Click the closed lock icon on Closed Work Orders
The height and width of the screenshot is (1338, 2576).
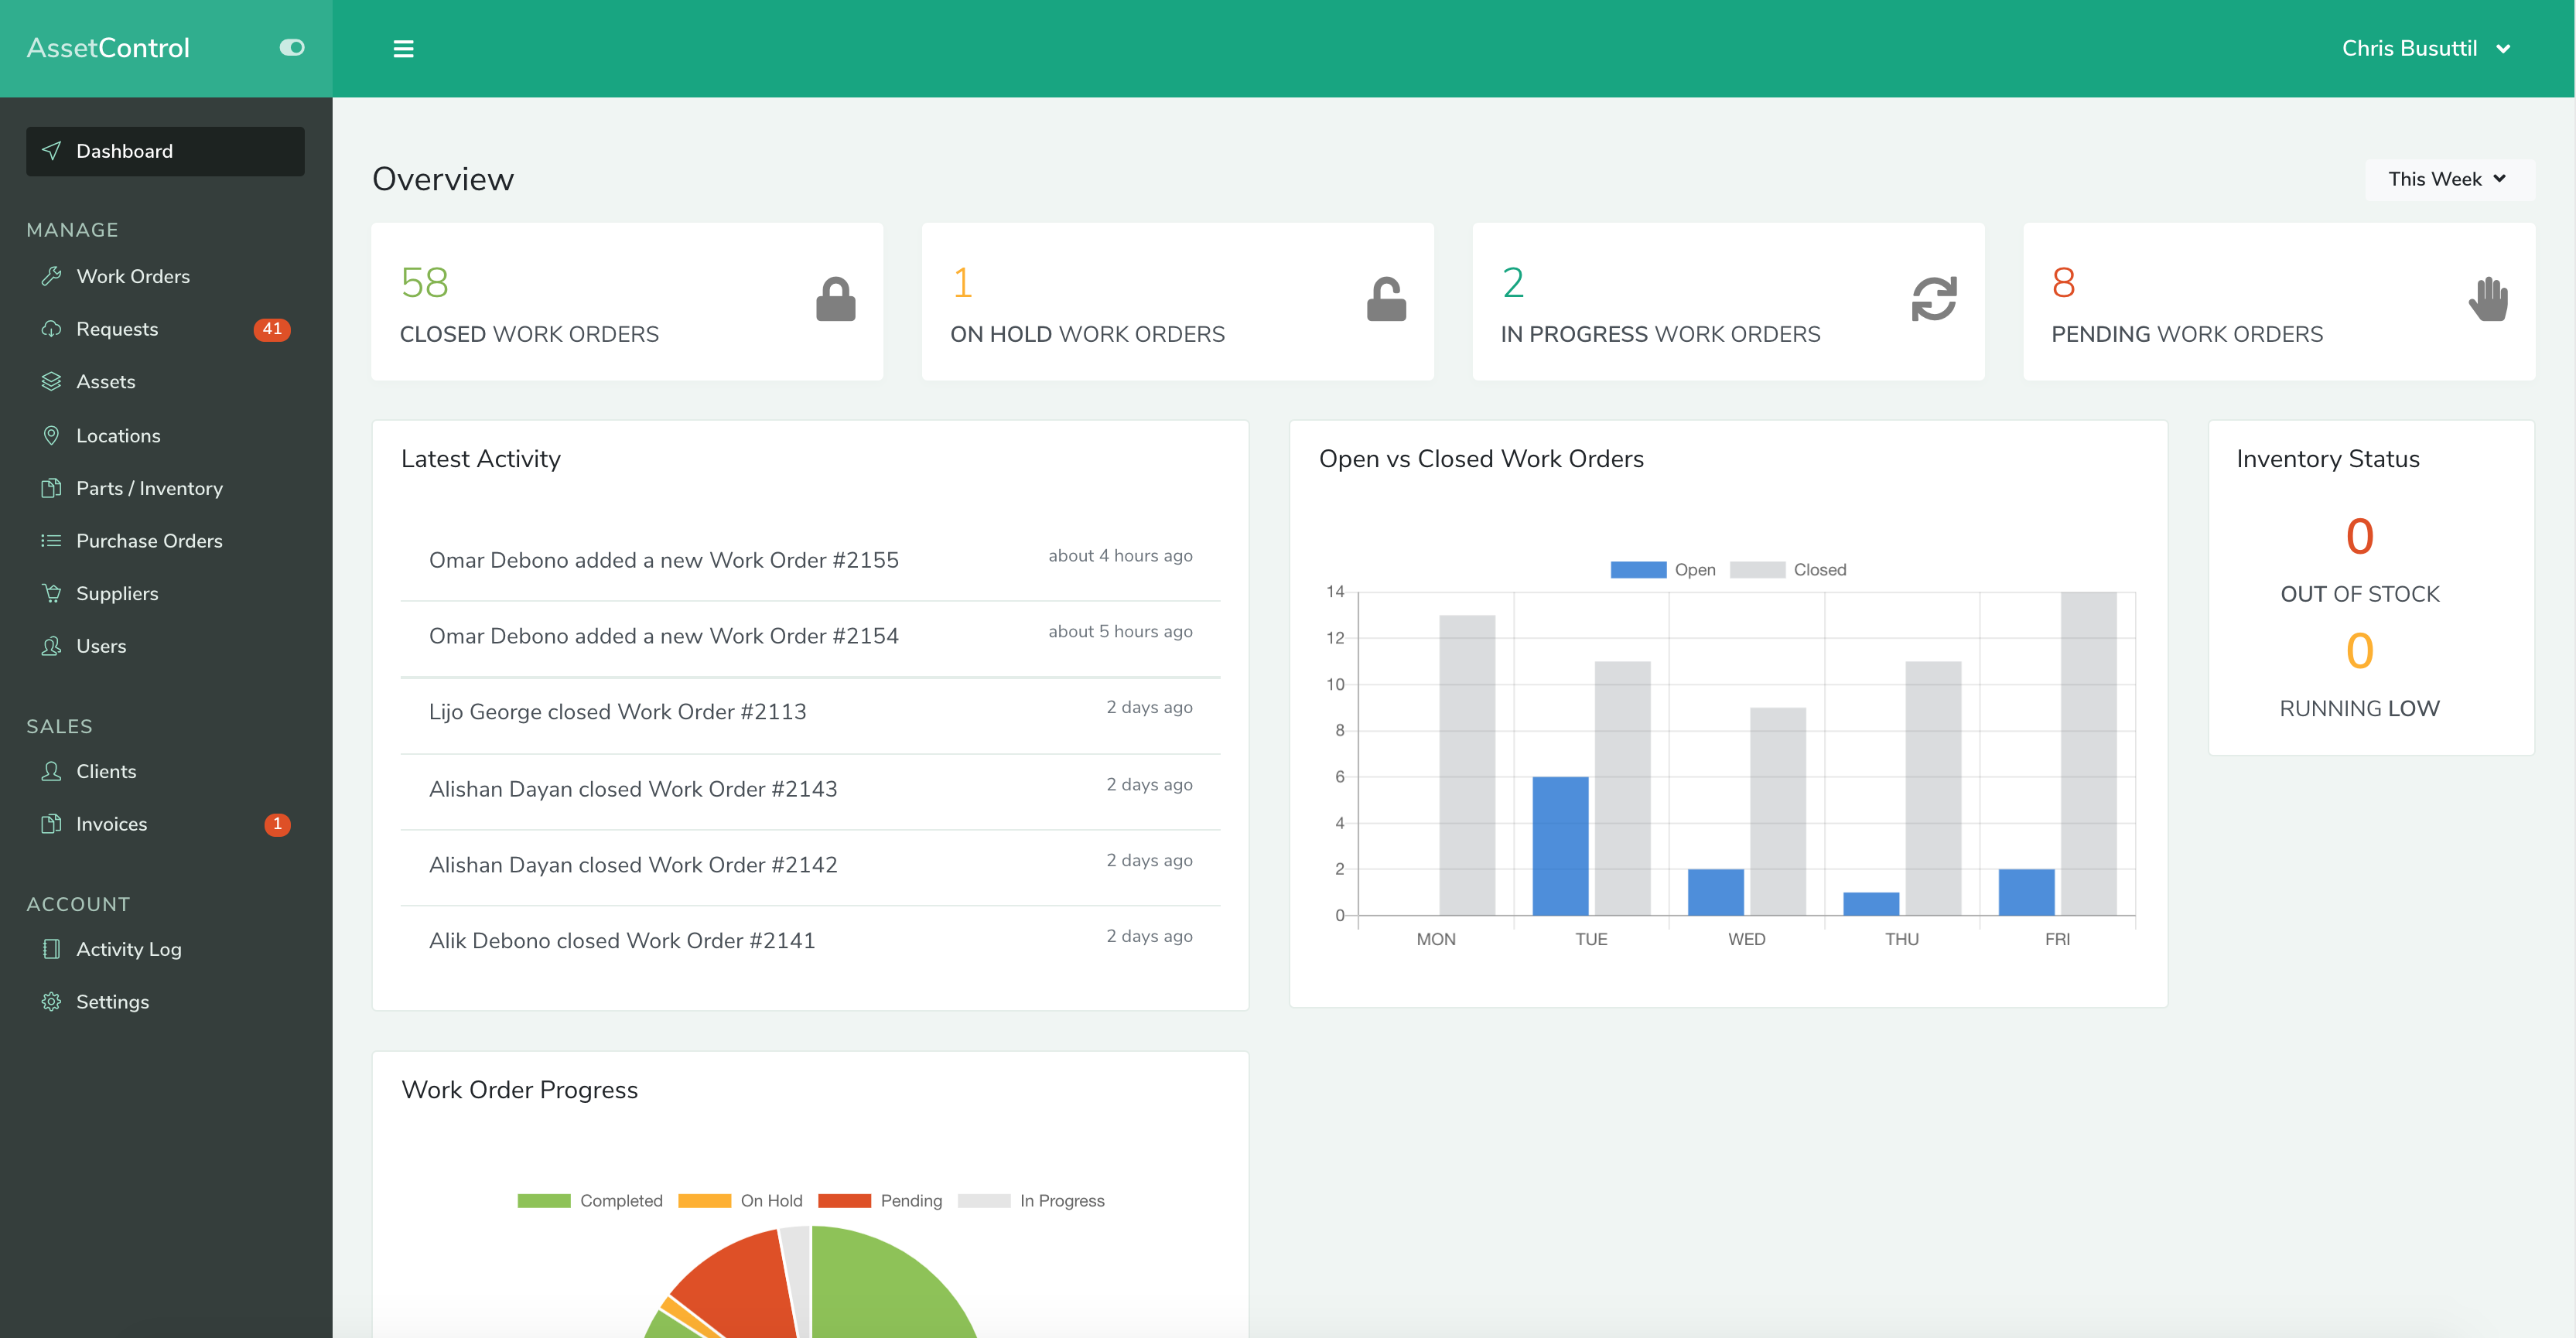[836, 299]
